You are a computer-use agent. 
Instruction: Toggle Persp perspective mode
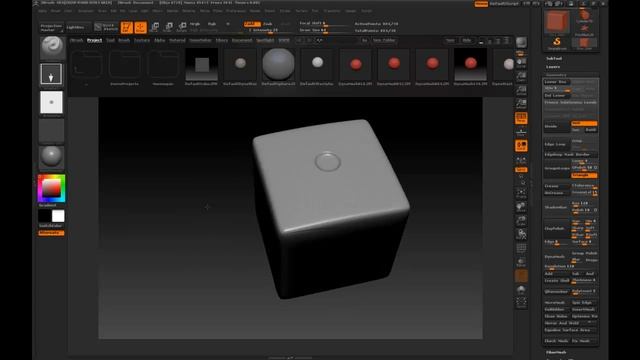point(521,118)
